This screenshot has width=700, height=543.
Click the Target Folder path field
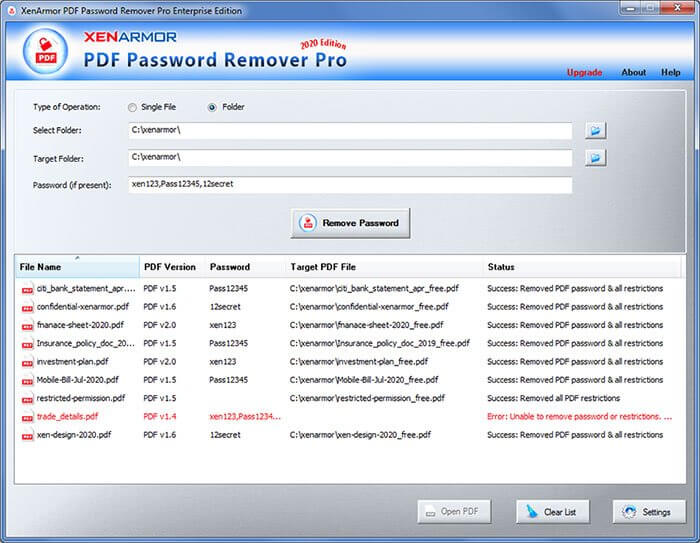[x=350, y=158]
